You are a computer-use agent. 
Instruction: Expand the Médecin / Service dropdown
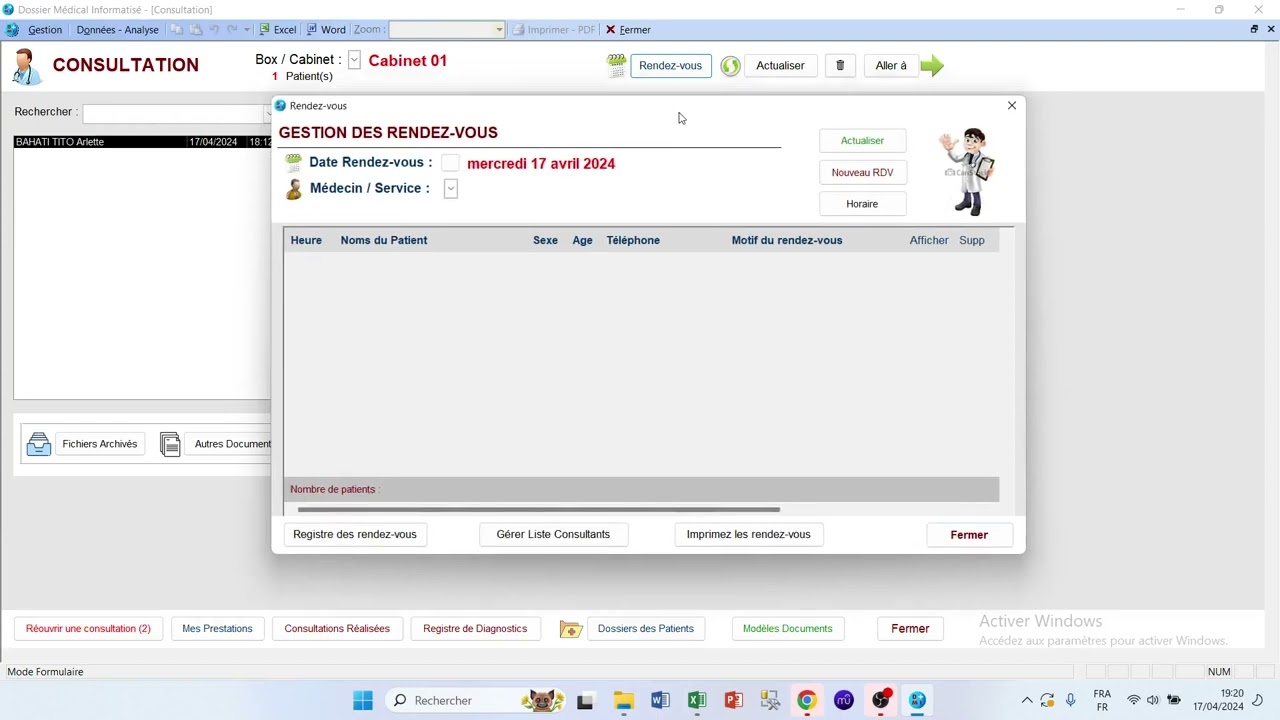[451, 188]
